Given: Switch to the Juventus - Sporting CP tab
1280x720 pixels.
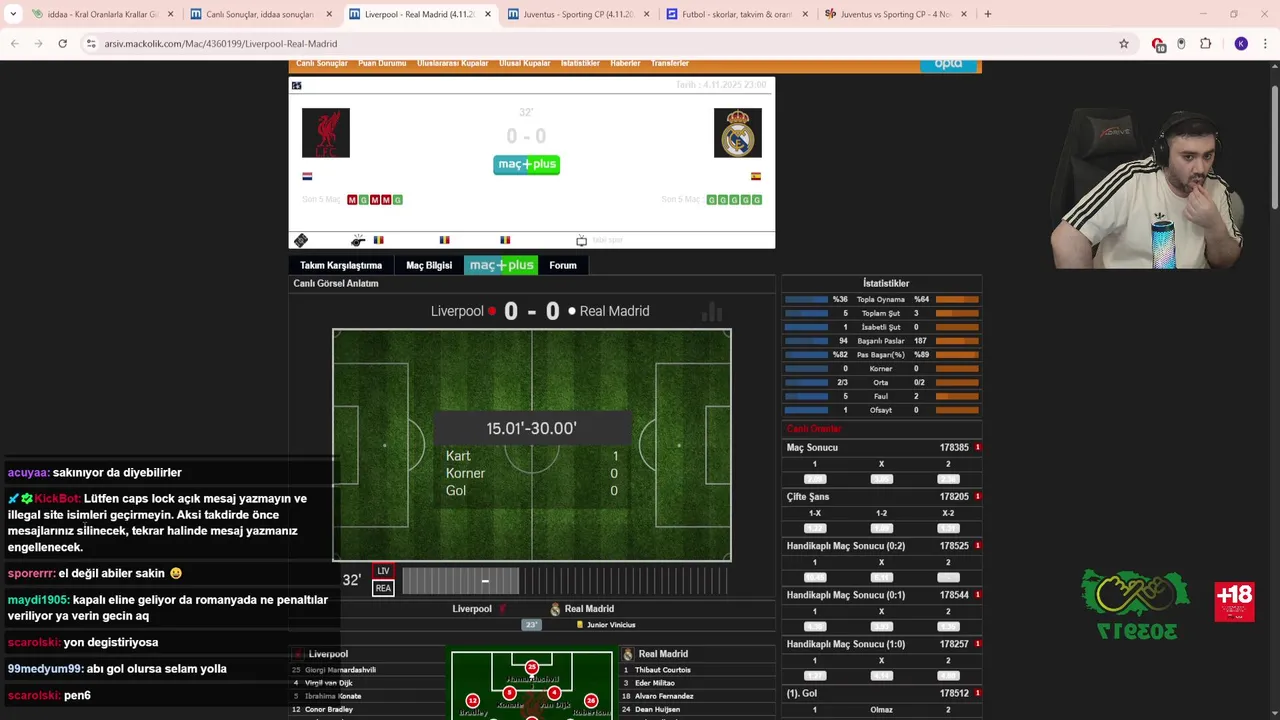Looking at the screenshot, I should pyautogui.click(x=578, y=15).
